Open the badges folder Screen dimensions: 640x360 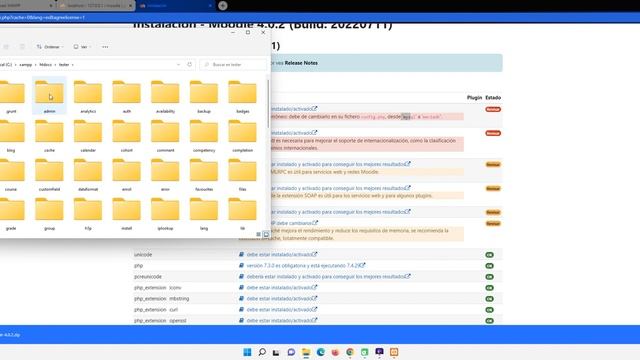tap(242, 96)
